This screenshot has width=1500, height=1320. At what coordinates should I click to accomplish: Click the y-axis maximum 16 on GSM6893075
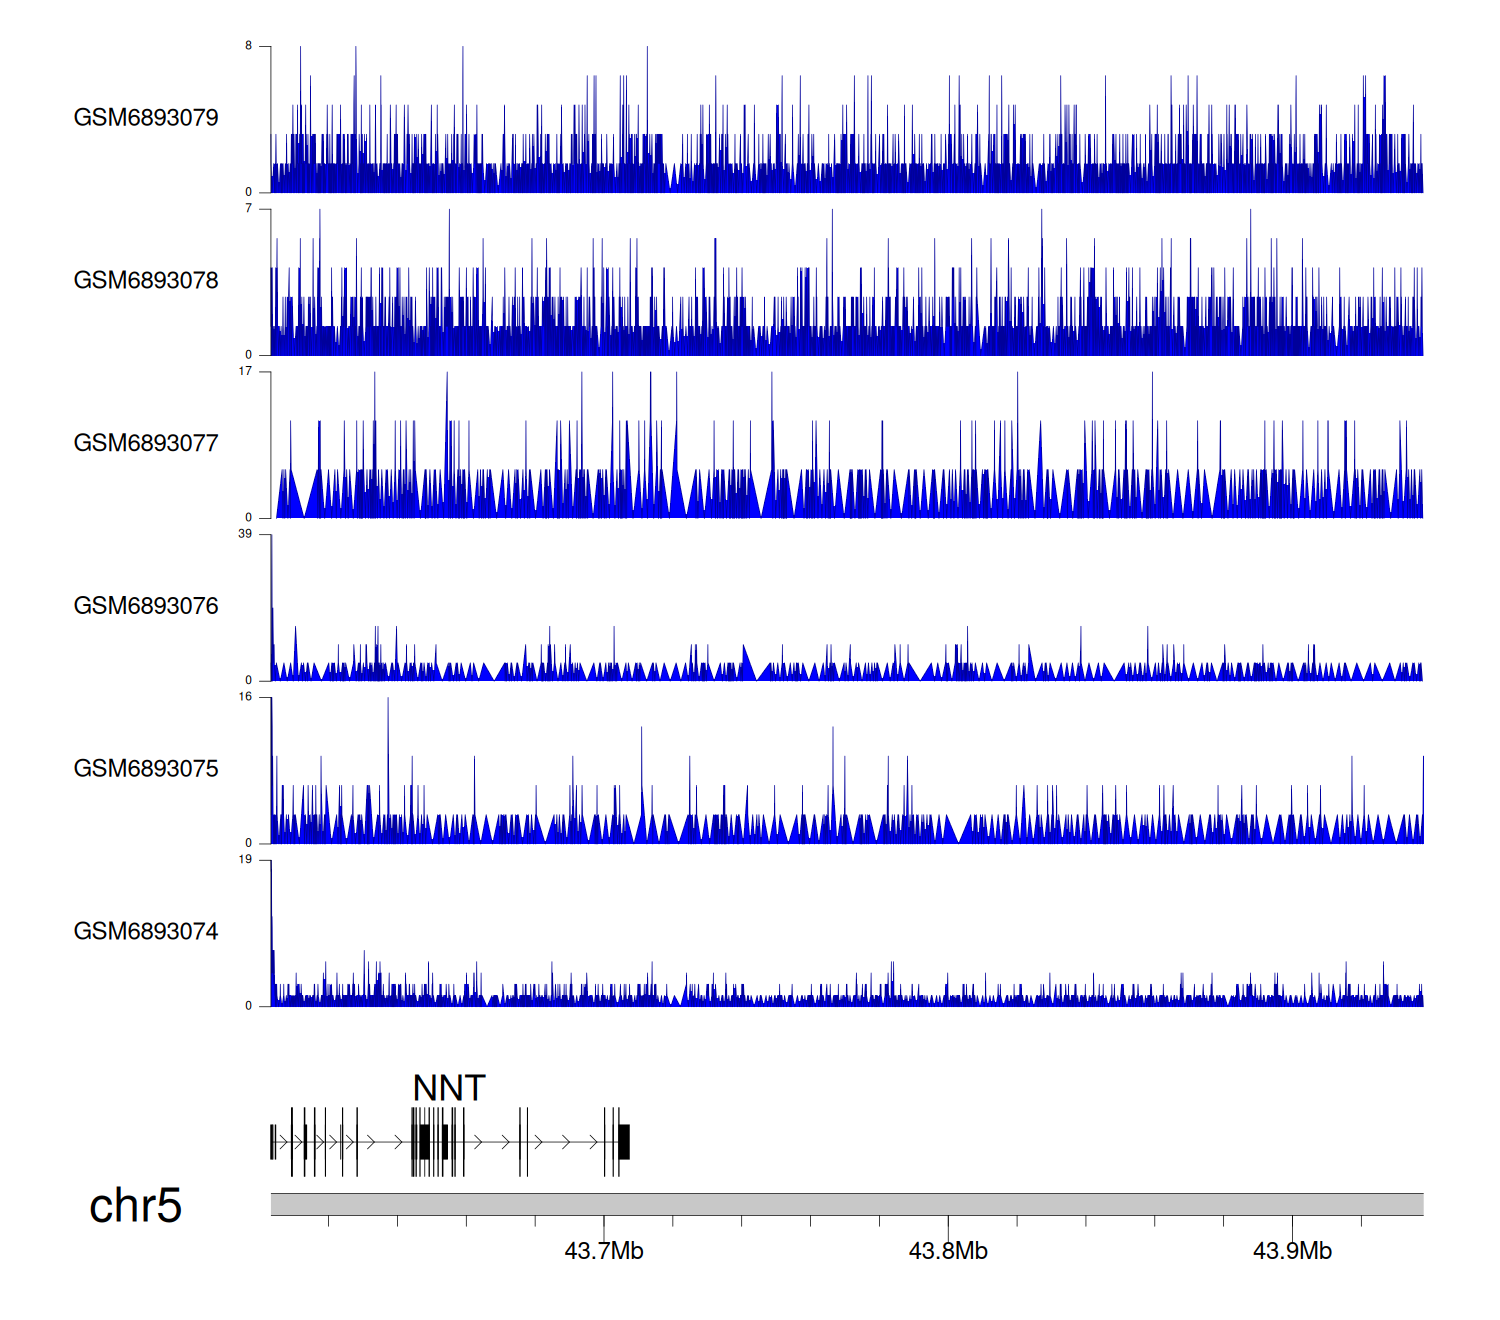(245, 697)
